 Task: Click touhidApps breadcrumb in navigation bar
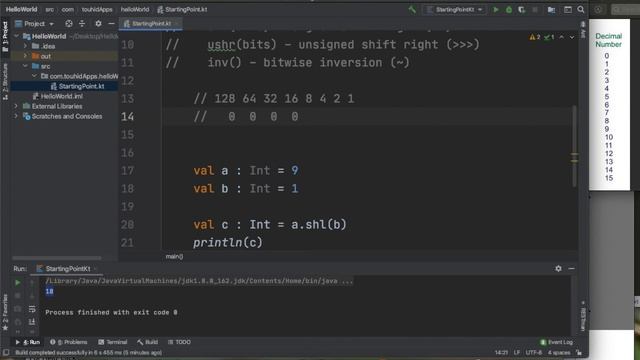[x=97, y=9]
